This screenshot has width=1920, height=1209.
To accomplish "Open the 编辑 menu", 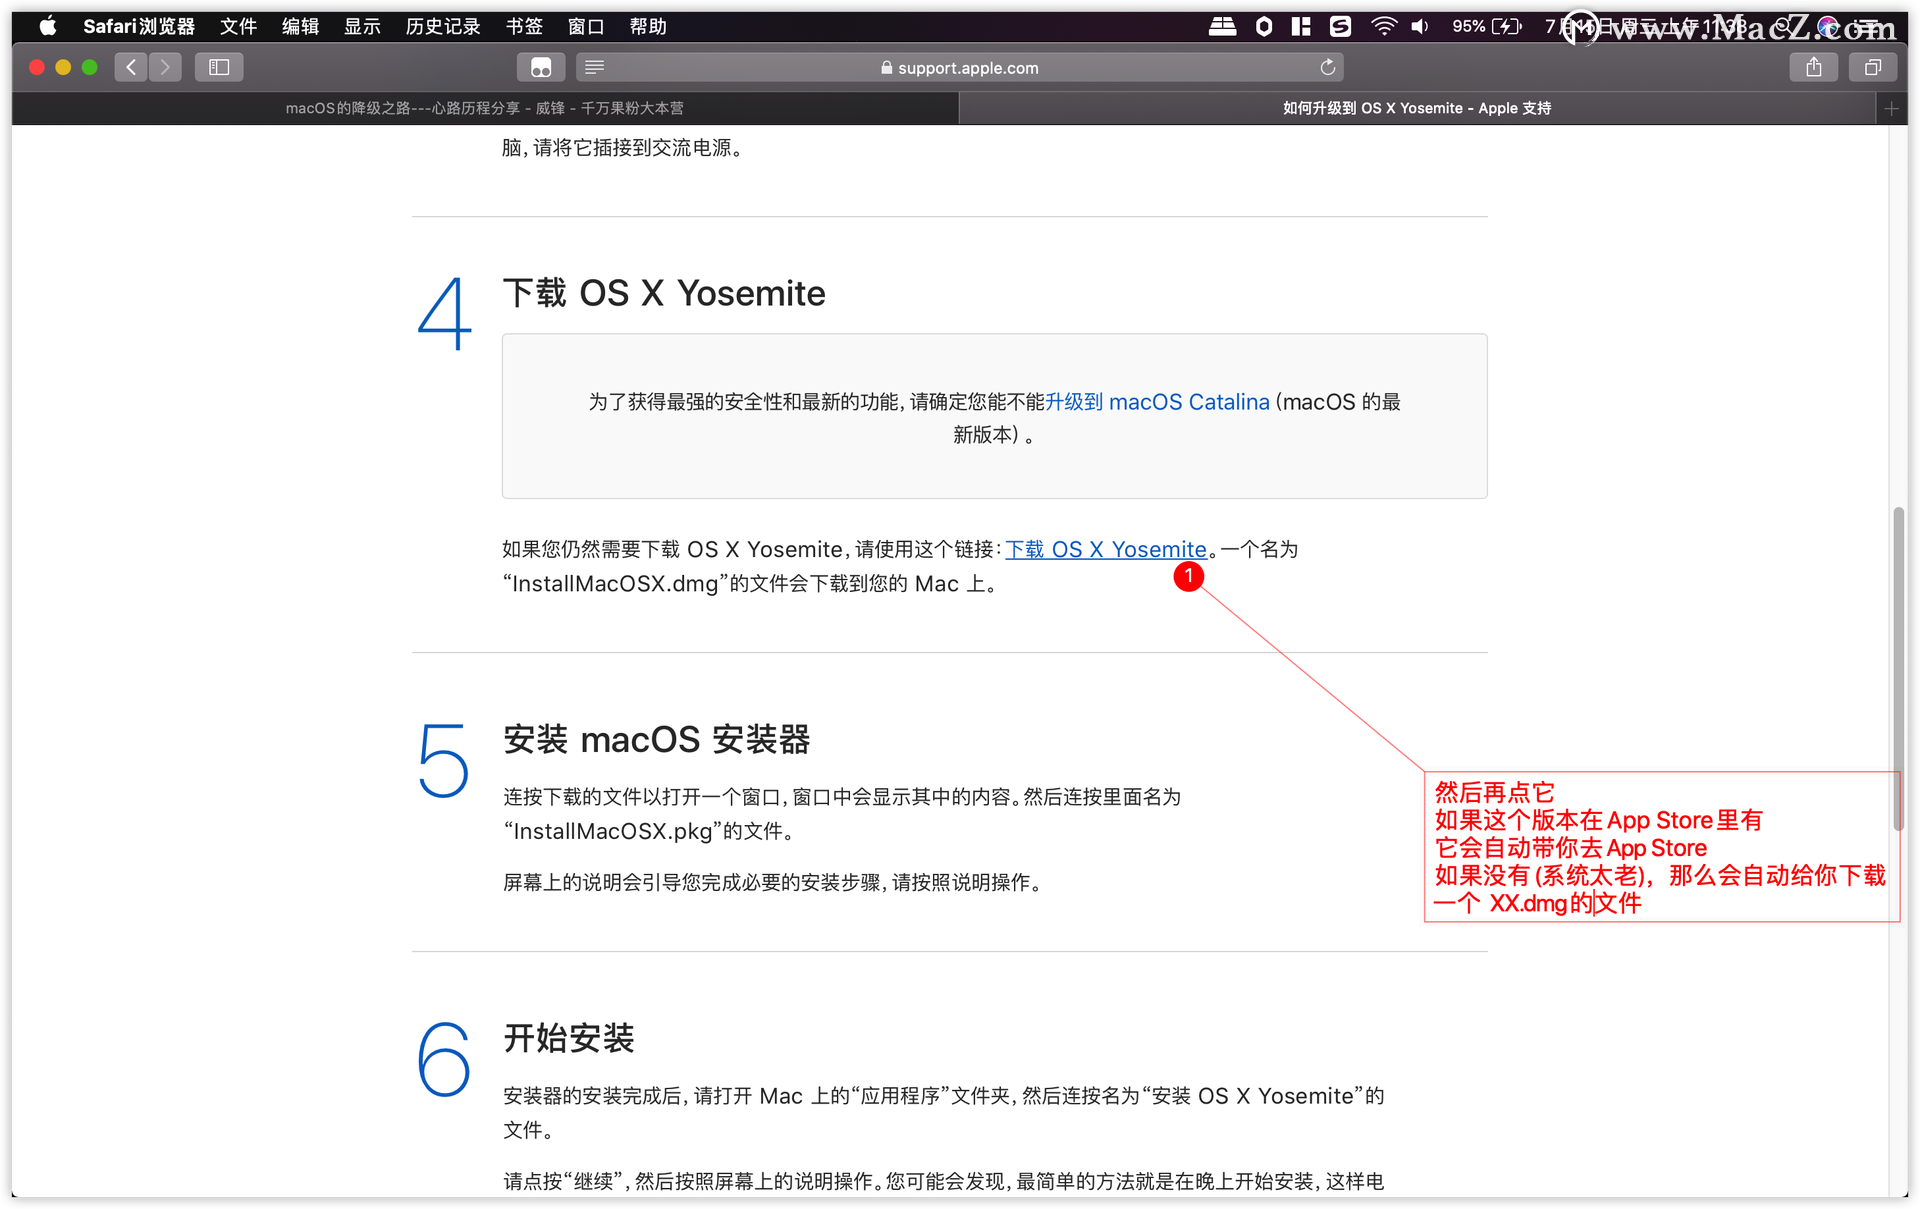I will (x=300, y=26).
